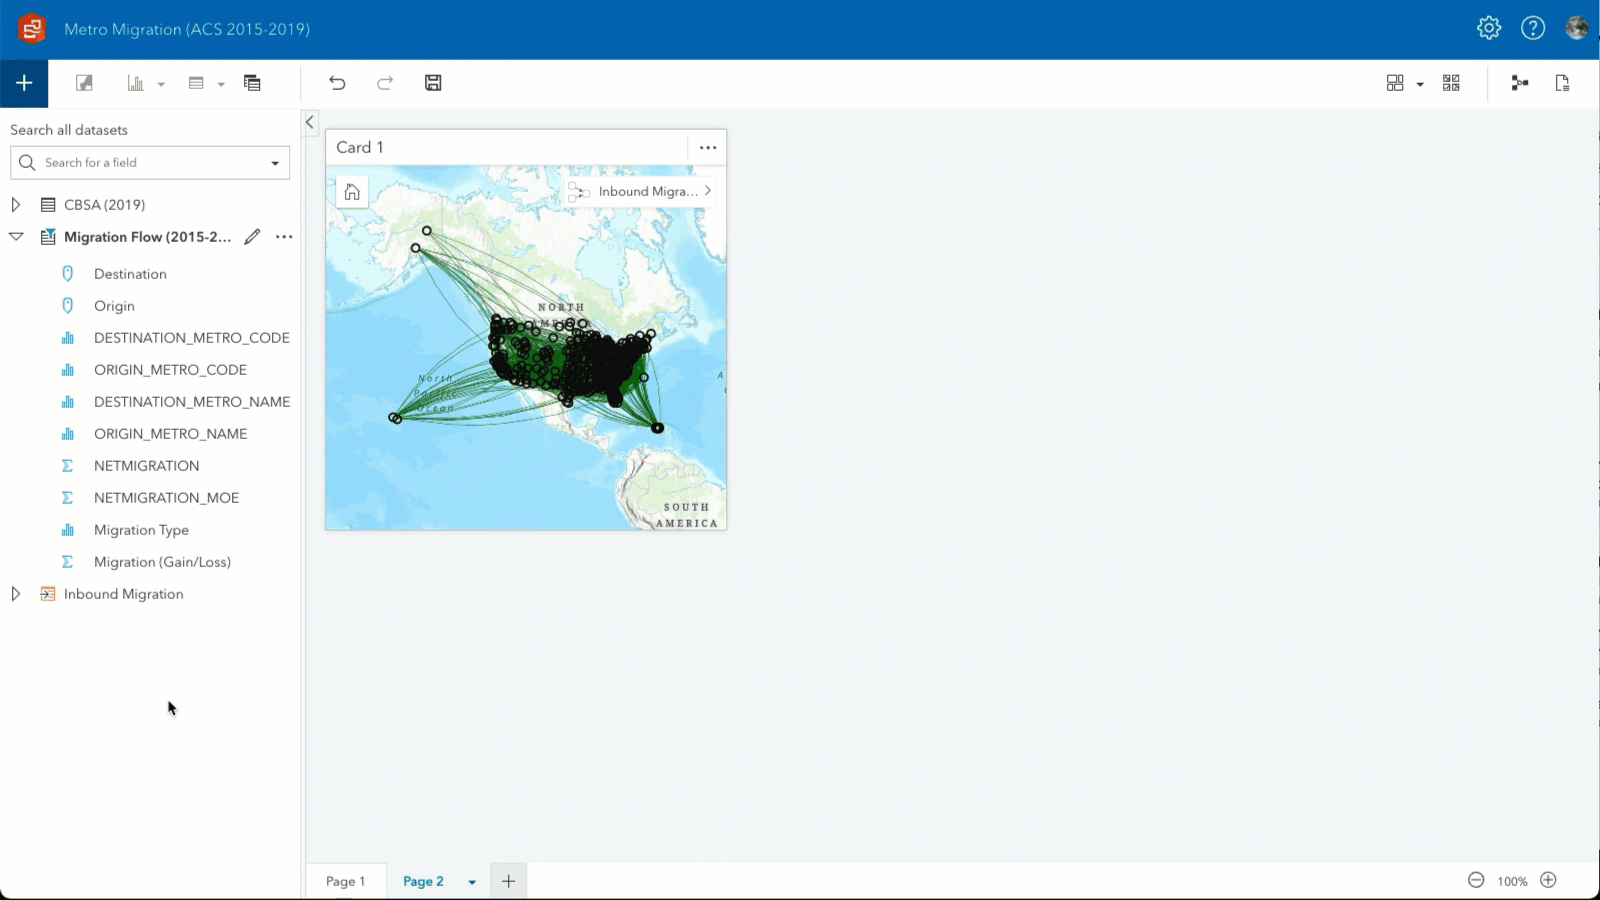Select the NETMIGRATION field

146,466
